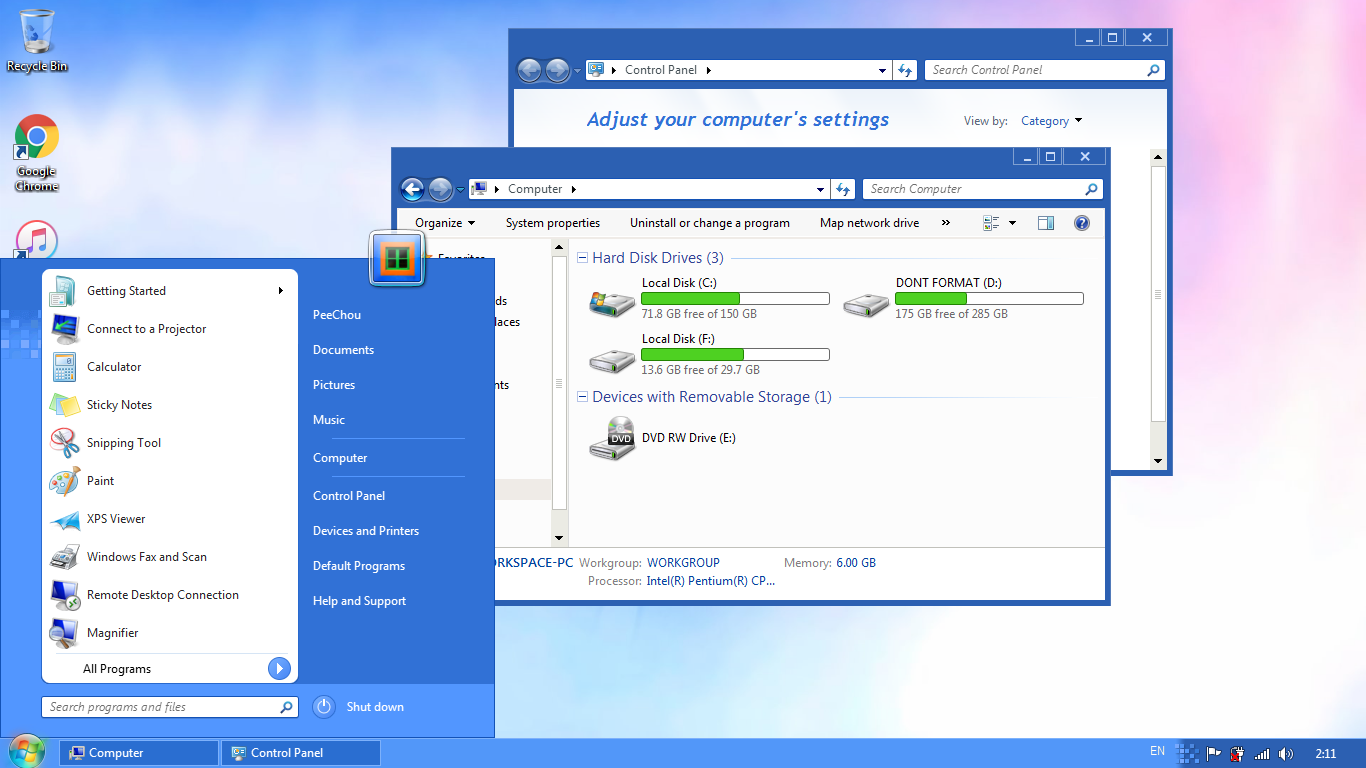Click the user account picture in Start menu
The image size is (1366, 768).
pos(397,258)
